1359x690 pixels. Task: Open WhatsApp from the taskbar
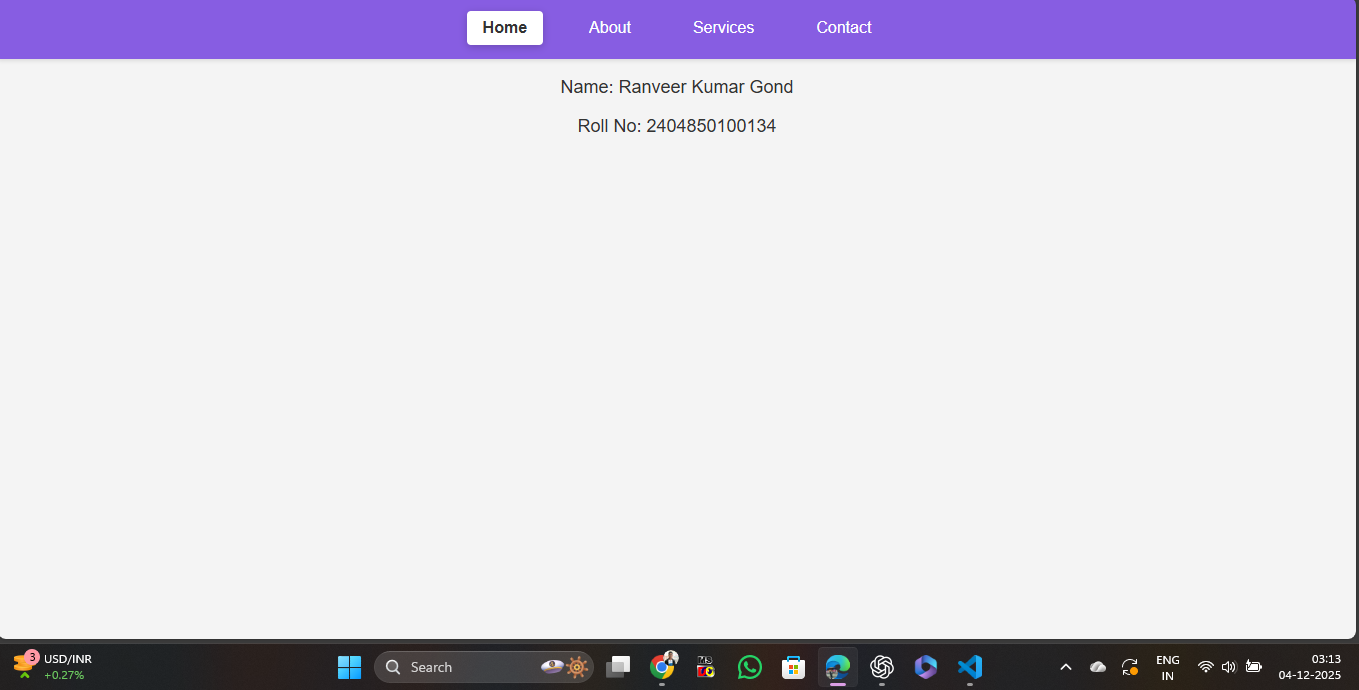pyautogui.click(x=749, y=667)
